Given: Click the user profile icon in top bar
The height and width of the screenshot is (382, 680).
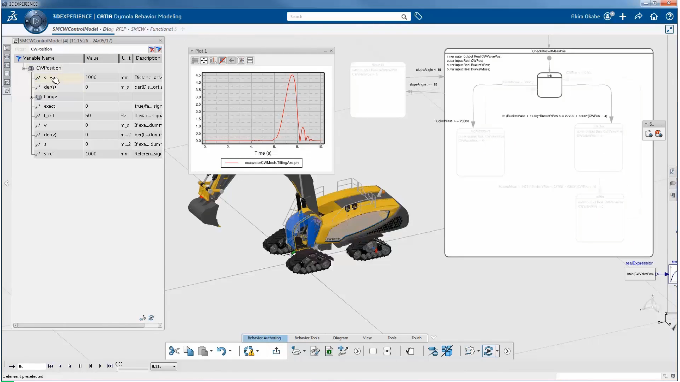Looking at the screenshot, I should point(608,16).
